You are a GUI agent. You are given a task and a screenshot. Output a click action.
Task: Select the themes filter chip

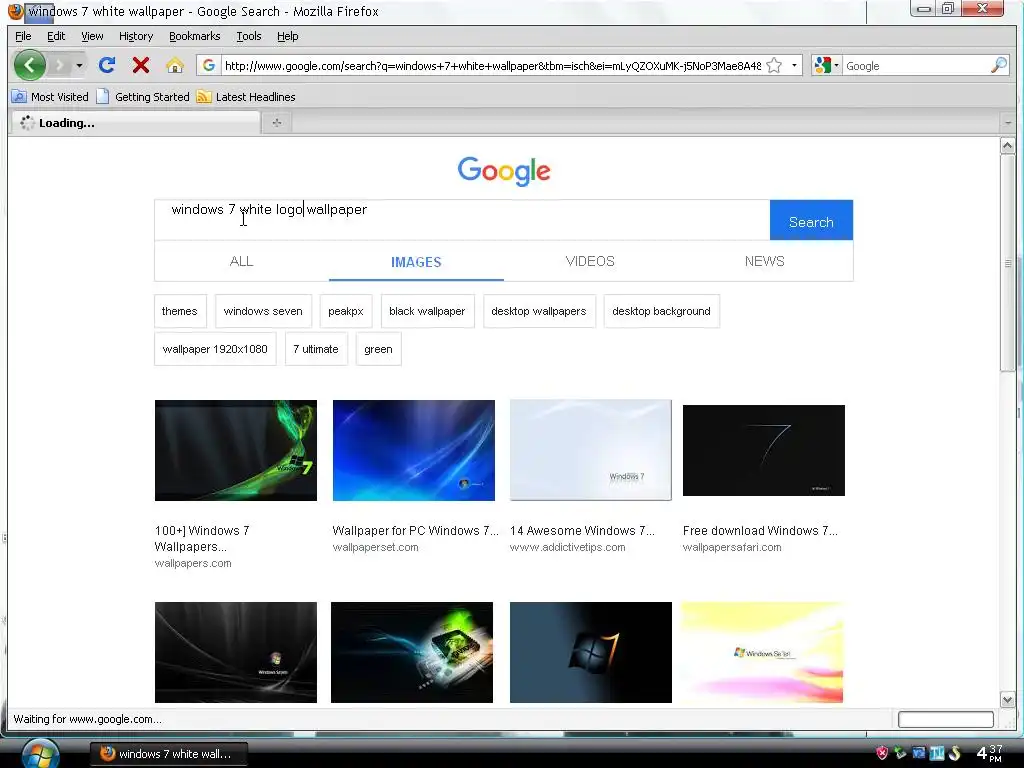point(180,312)
